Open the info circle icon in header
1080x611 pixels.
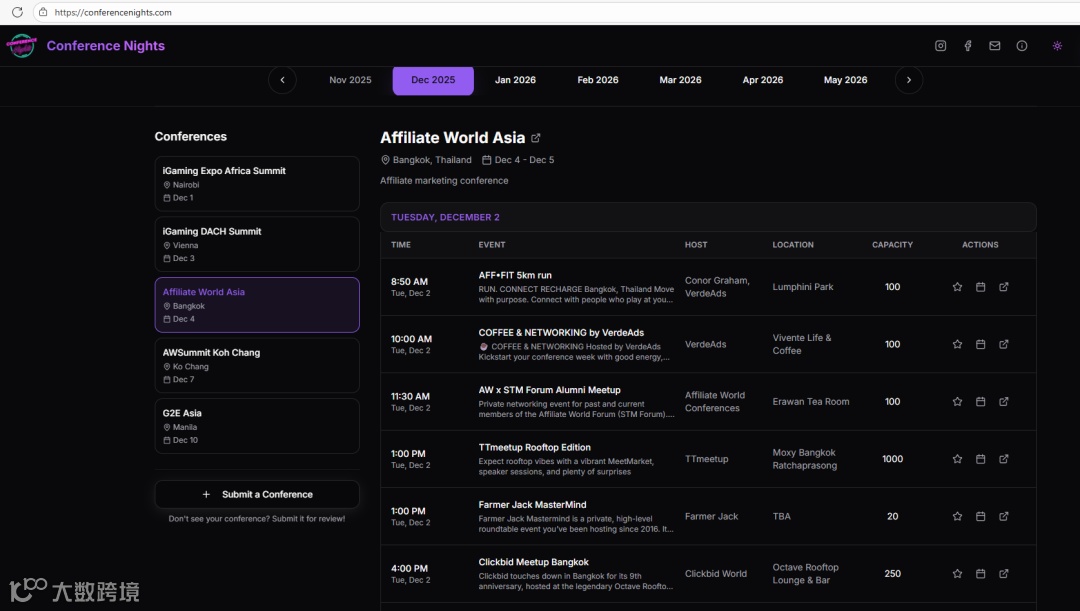coord(1021,45)
